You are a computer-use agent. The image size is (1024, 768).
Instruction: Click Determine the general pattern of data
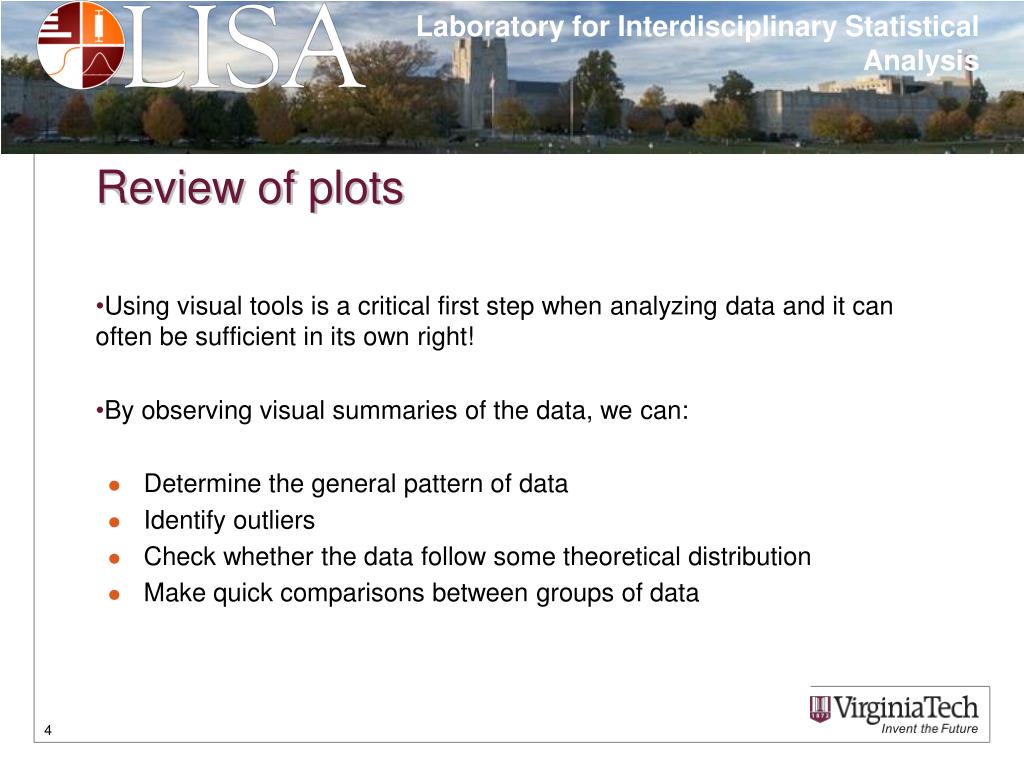(x=356, y=484)
